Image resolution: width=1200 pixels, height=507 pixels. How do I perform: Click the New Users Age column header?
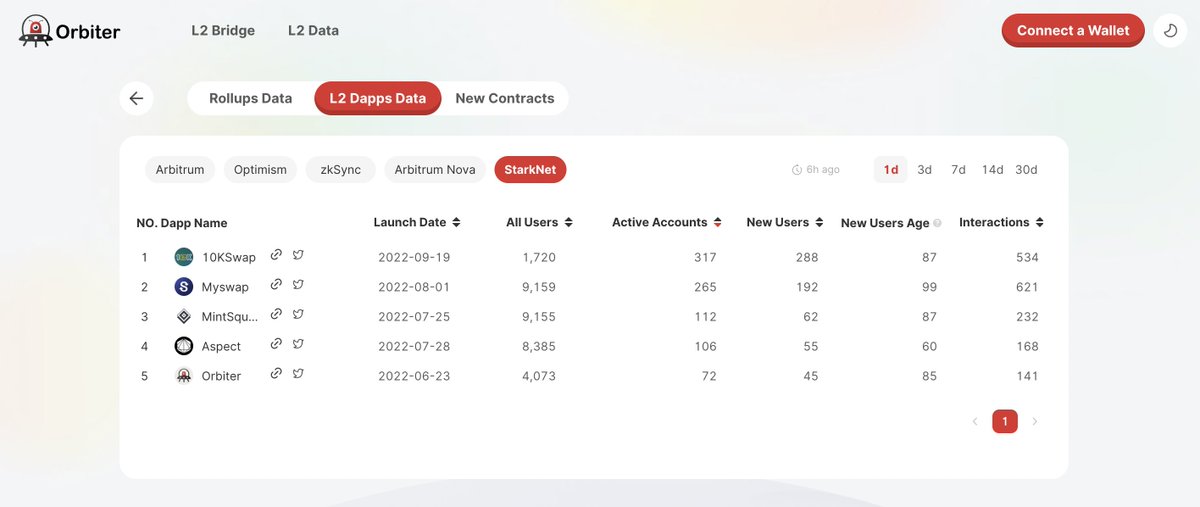(x=885, y=223)
